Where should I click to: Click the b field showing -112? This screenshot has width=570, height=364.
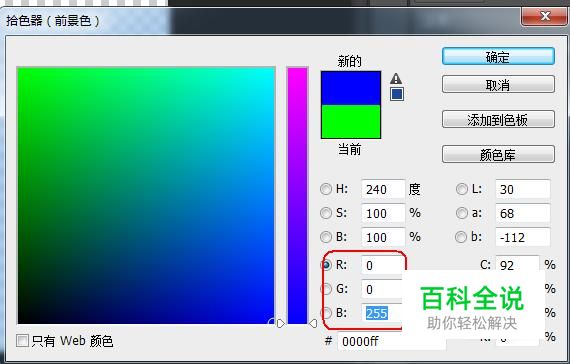point(523,237)
